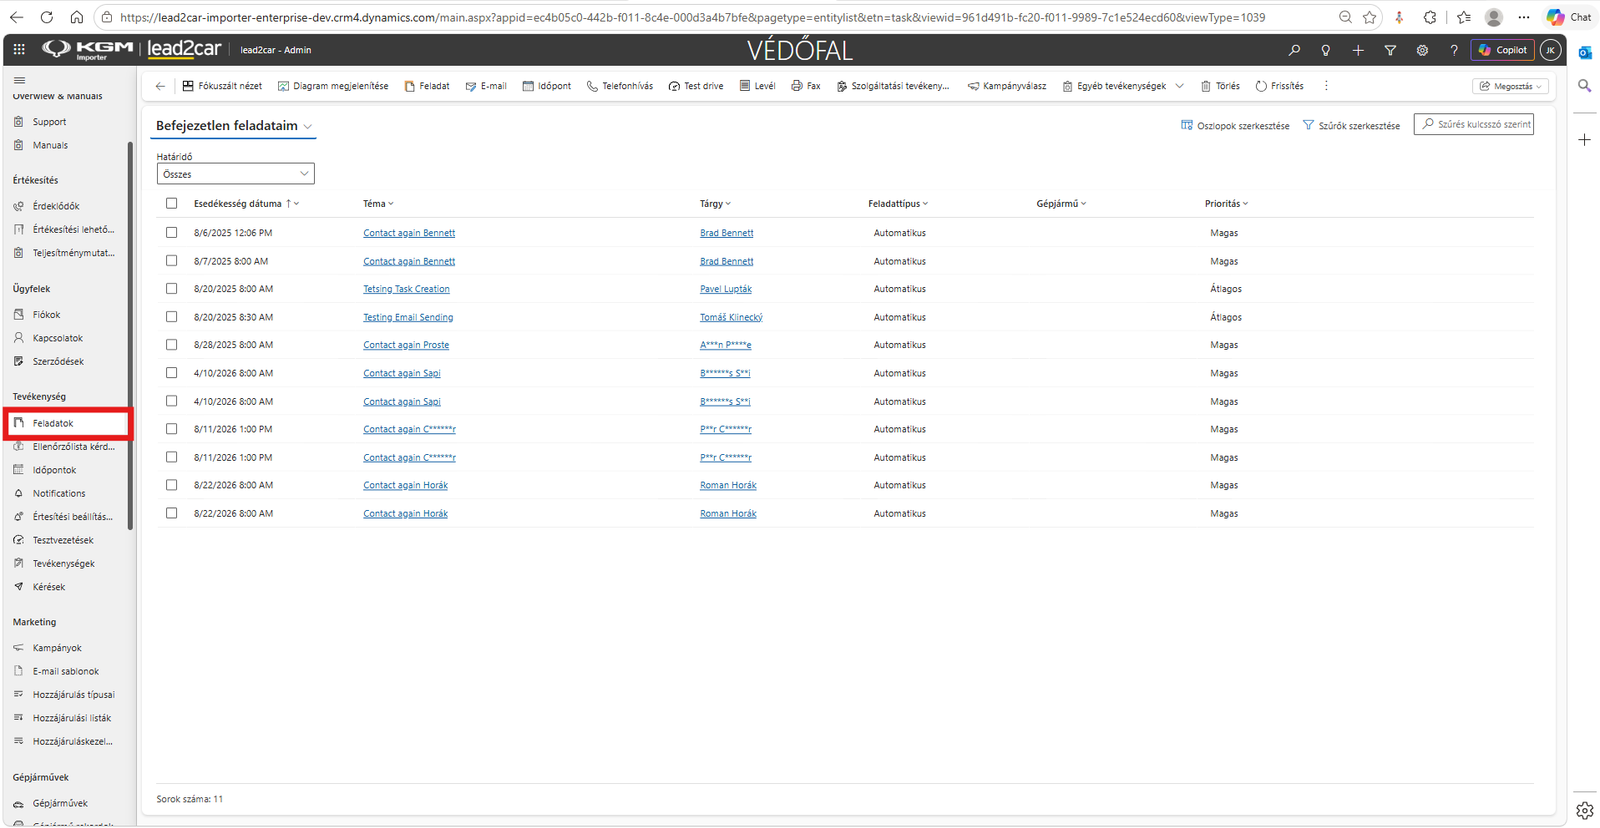Open the Határidő Összes dropdown
Screen dimensions: 1600x828
(235, 174)
